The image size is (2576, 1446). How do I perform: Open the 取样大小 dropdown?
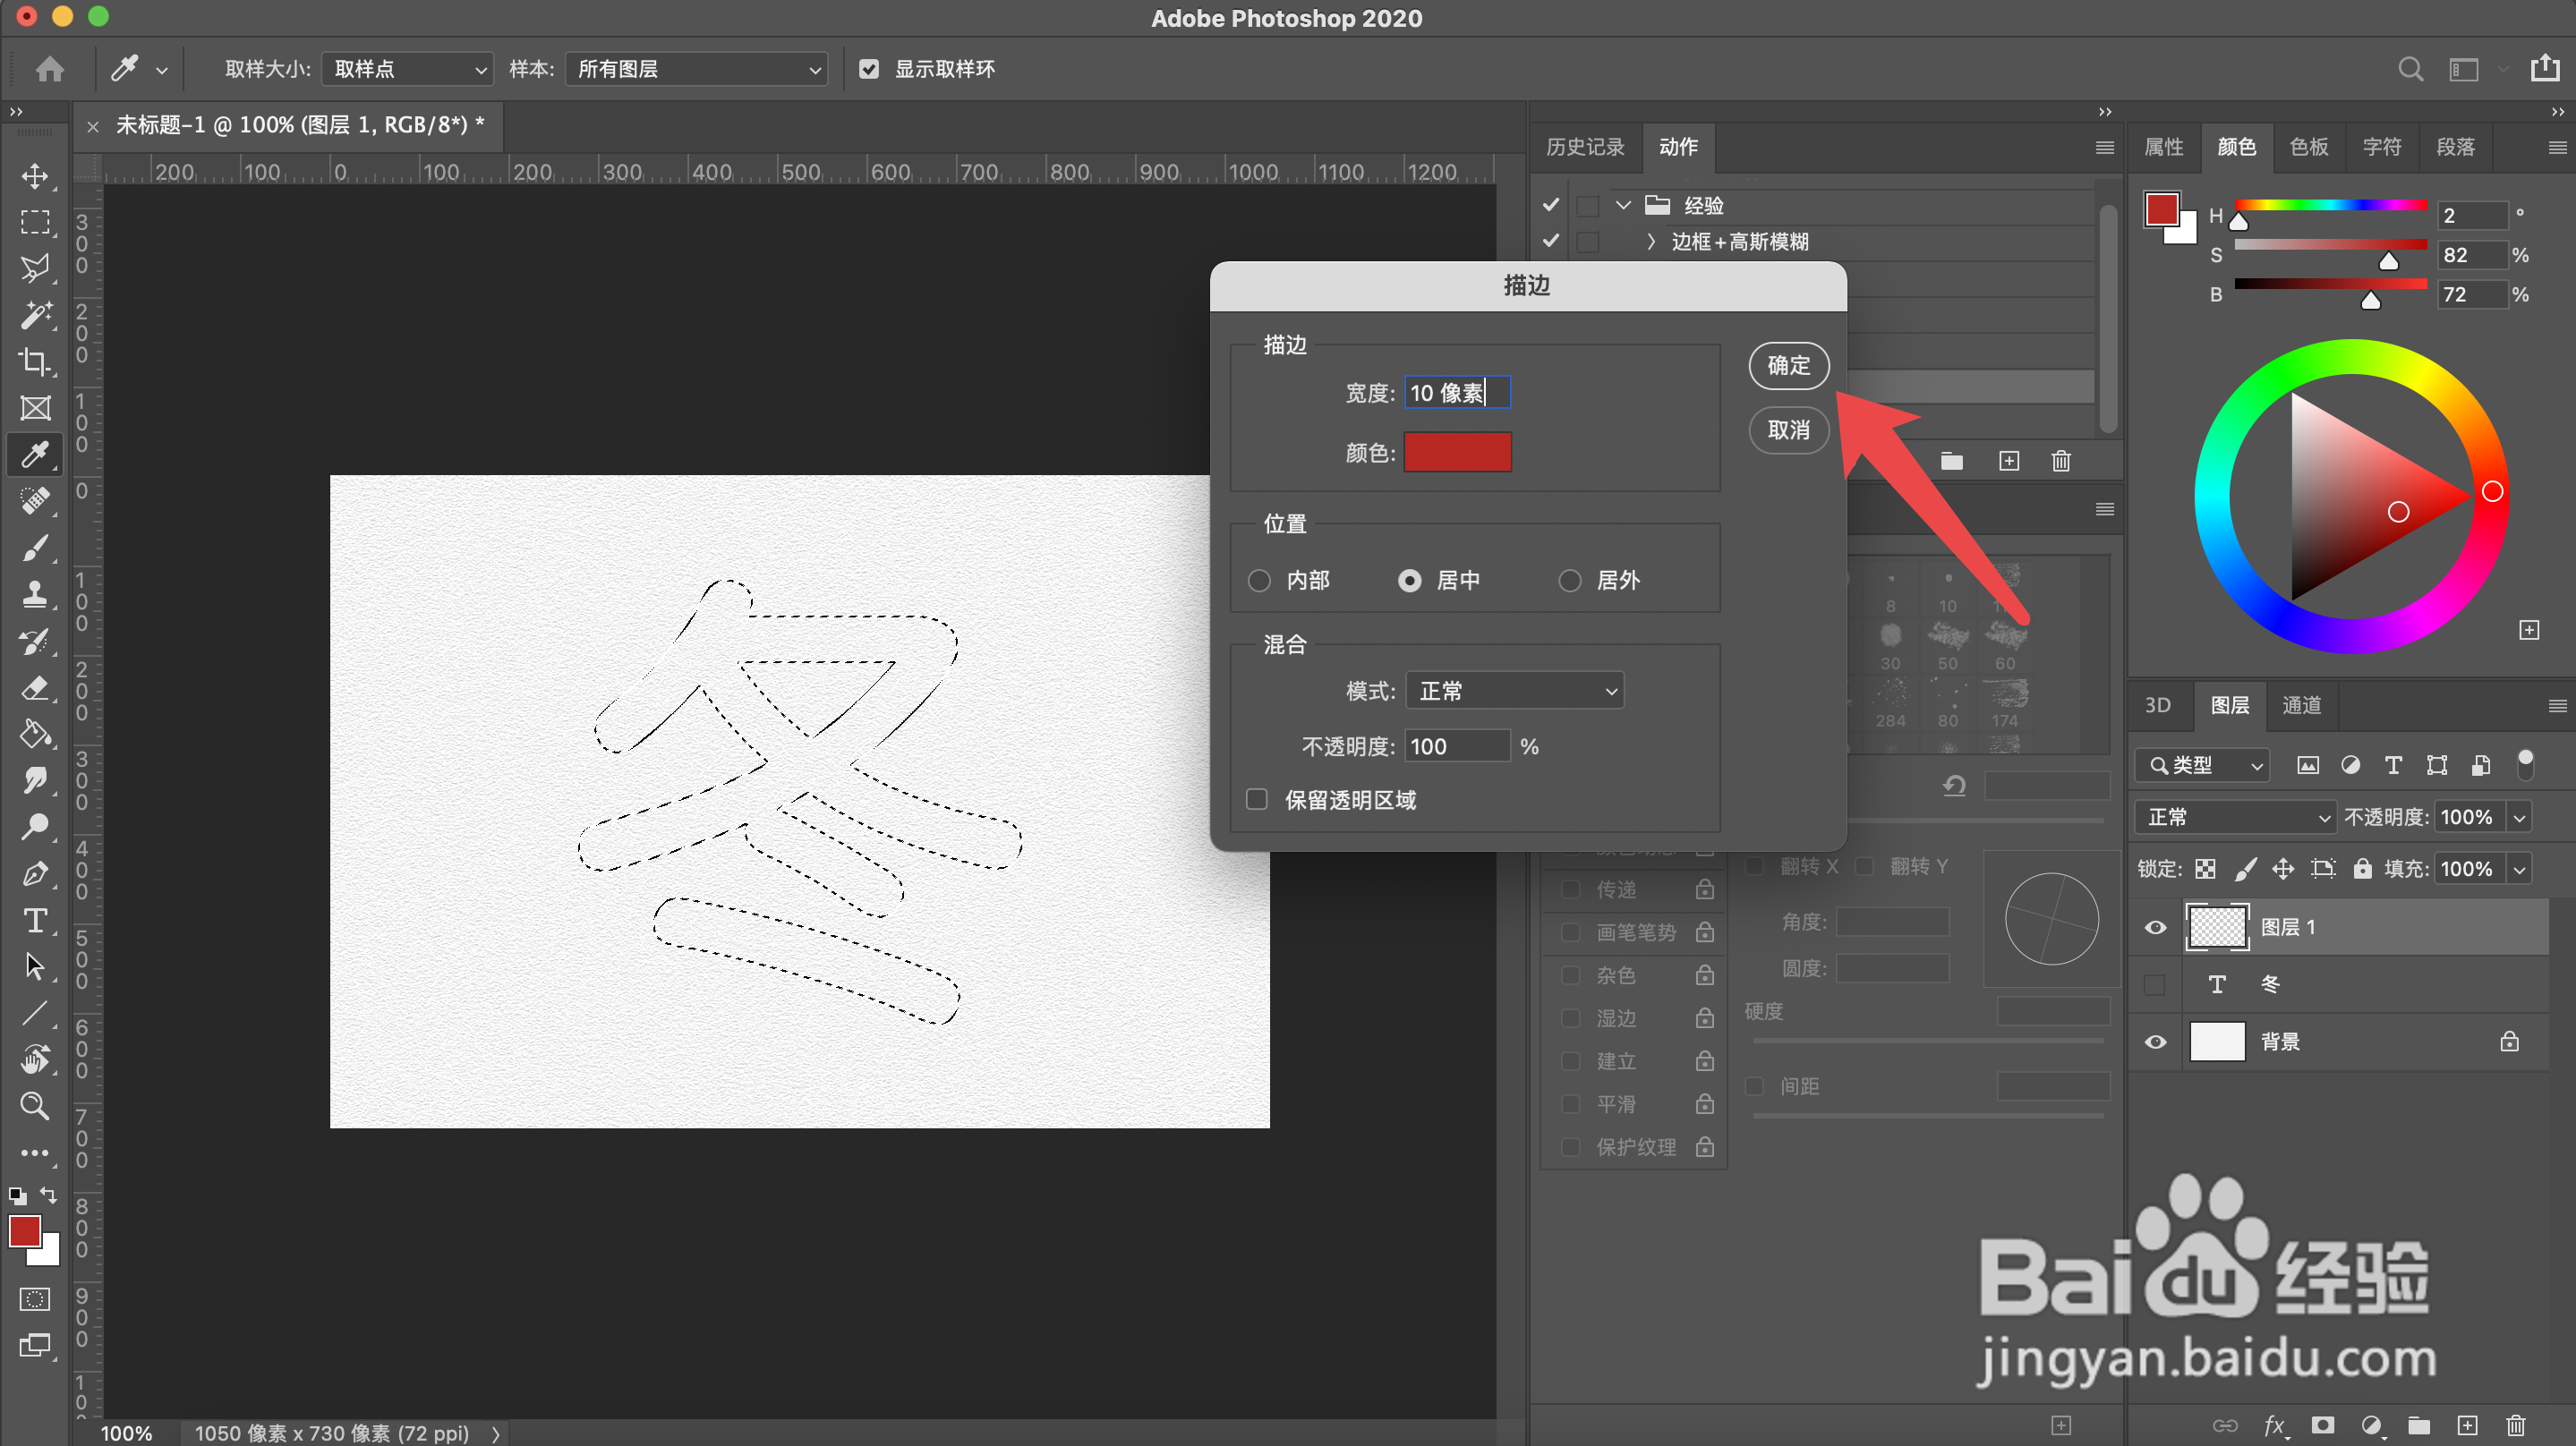point(408,69)
